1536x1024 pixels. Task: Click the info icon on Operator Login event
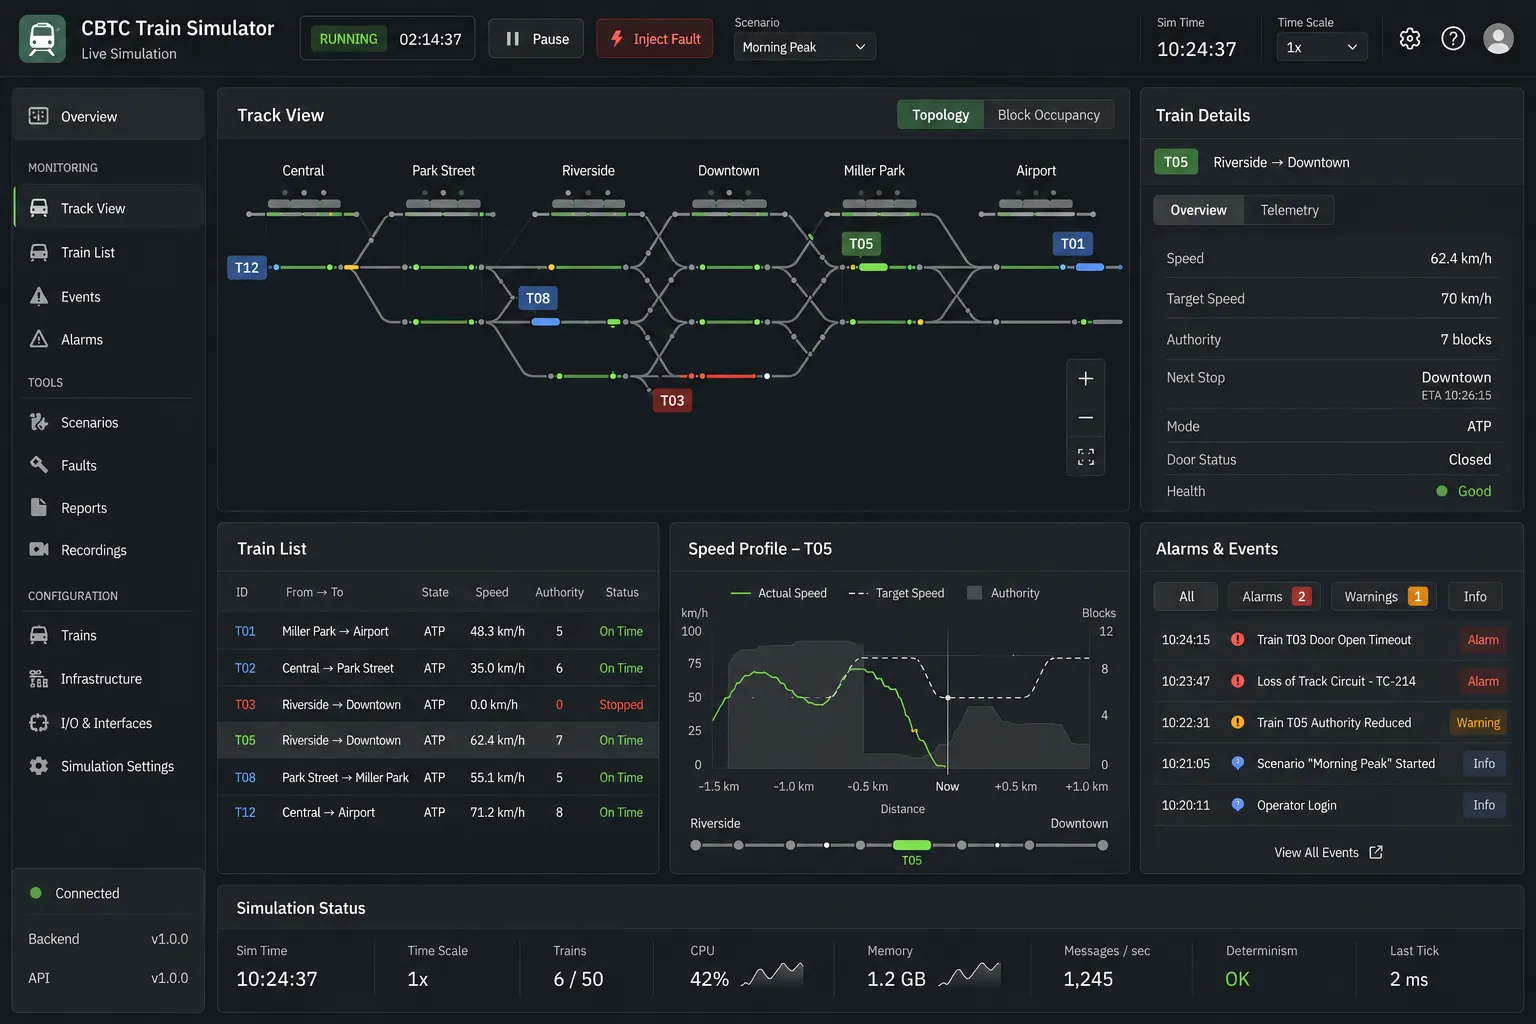click(x=1237, y=804)
